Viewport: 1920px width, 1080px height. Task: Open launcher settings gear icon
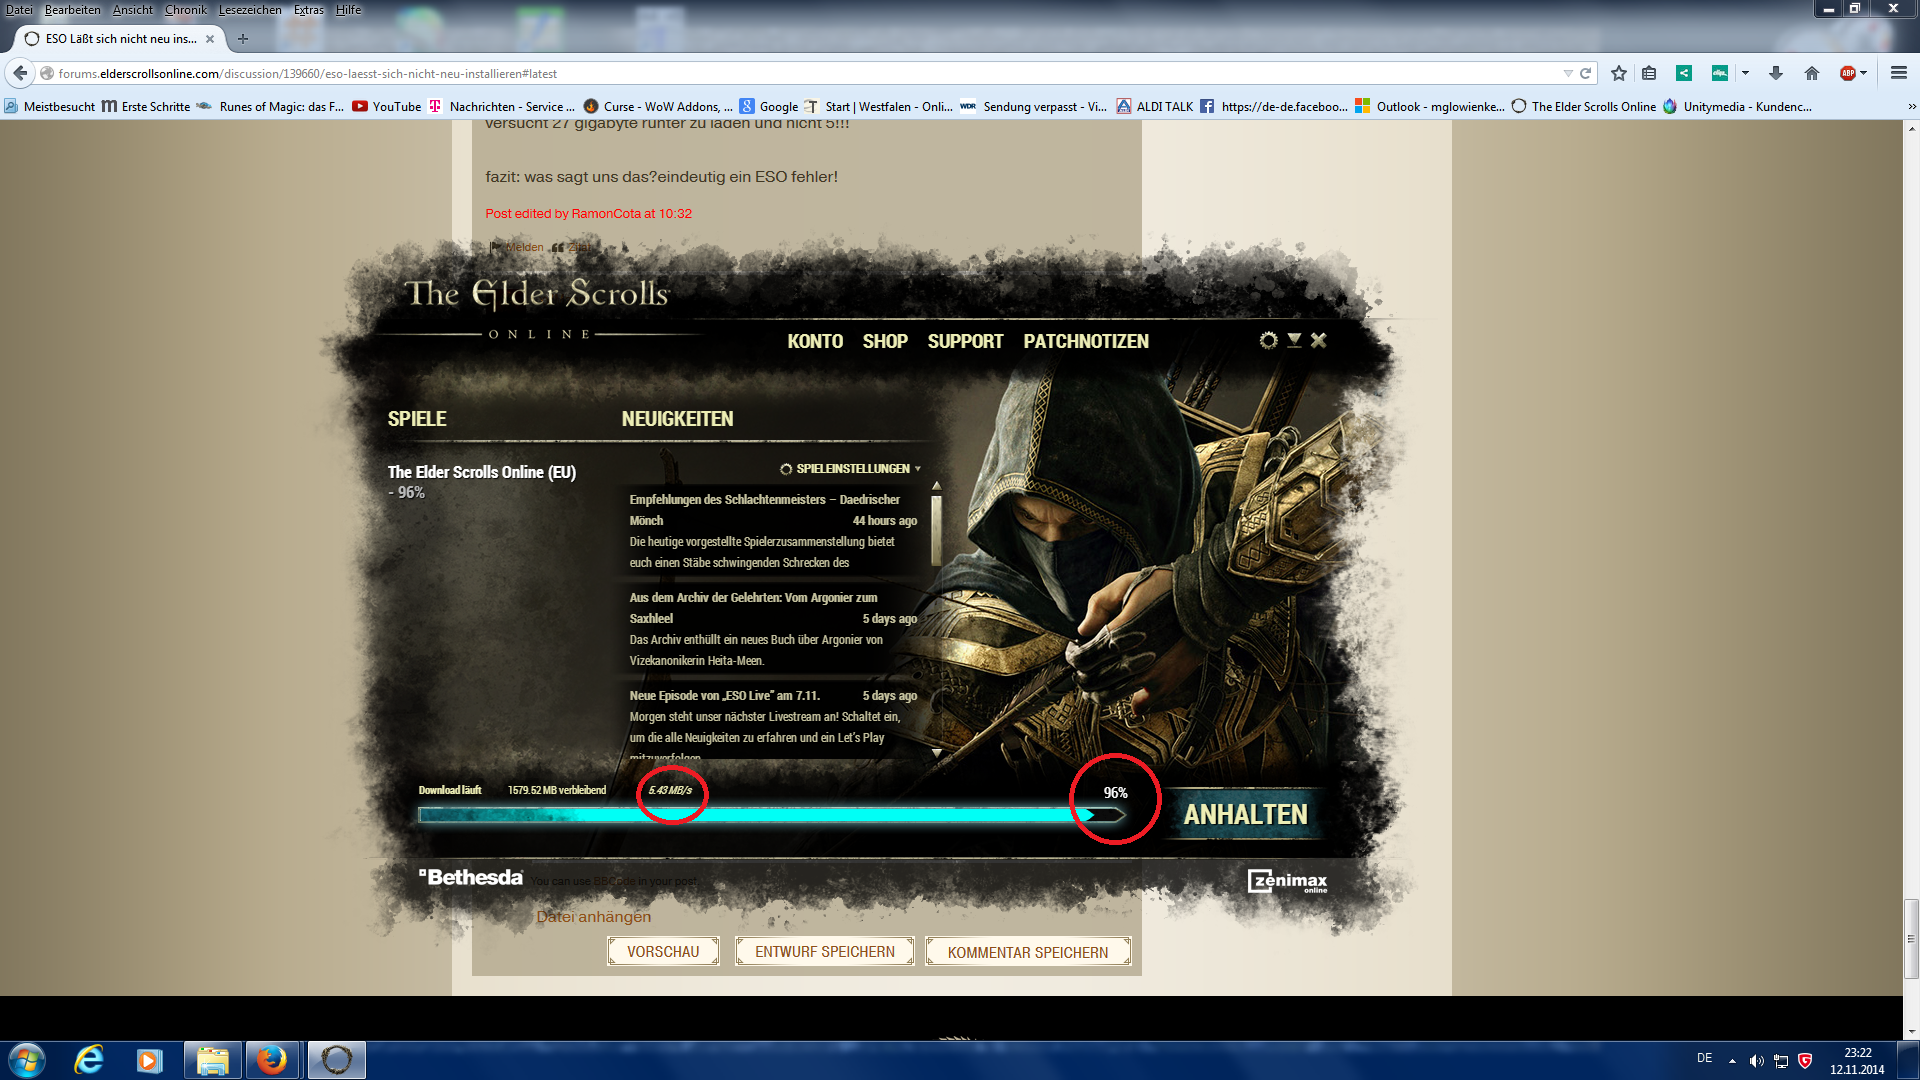click(x=1268, y=341)
